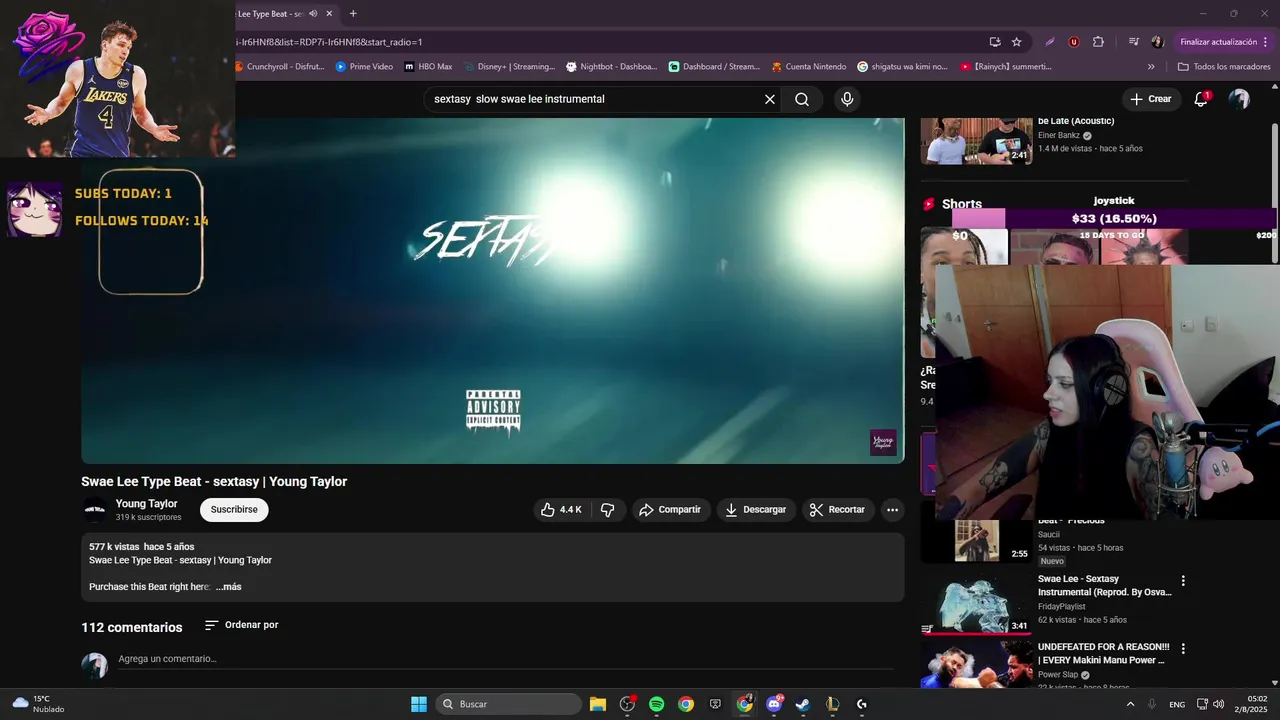This screenshot has height=720, width=1280.
Task: Open Chrome media controls icon
Action: [x=1133, y=42]
